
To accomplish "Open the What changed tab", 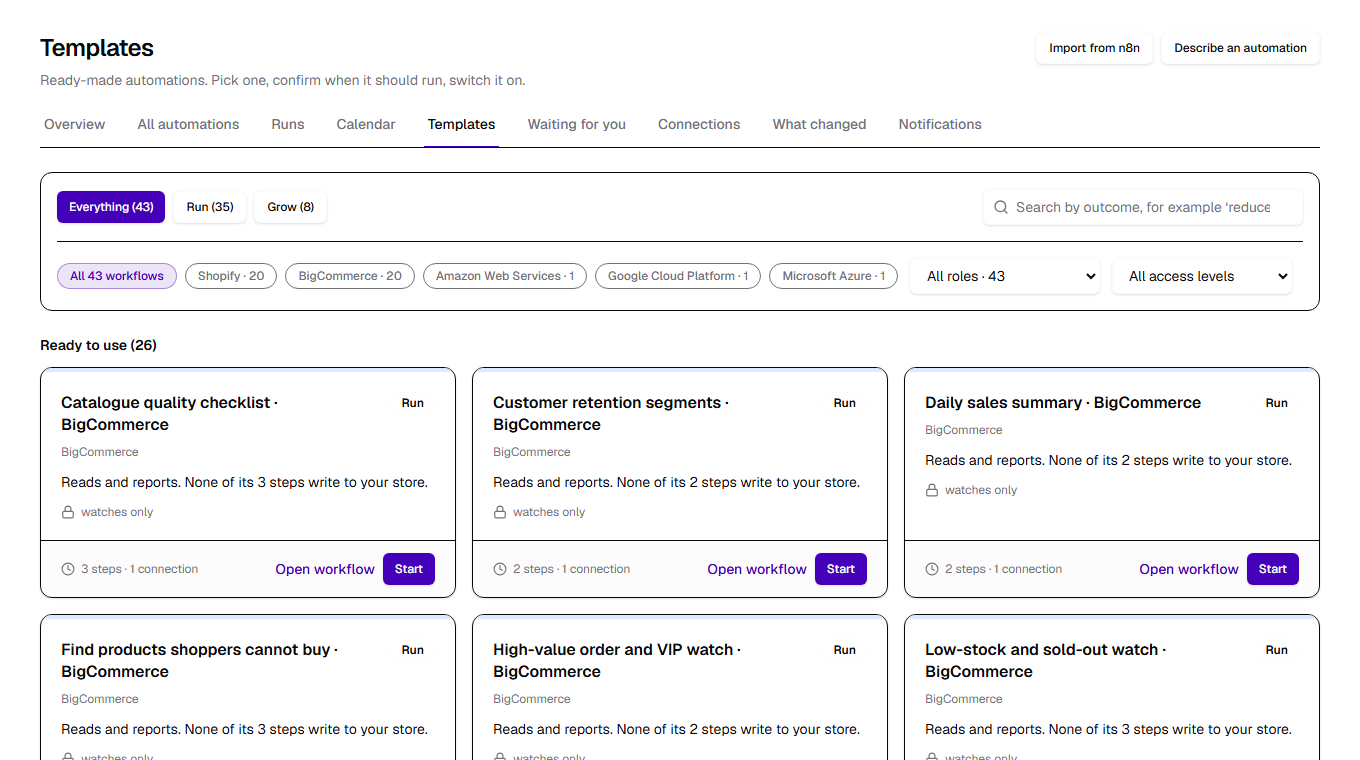I will tap(820, 124).
